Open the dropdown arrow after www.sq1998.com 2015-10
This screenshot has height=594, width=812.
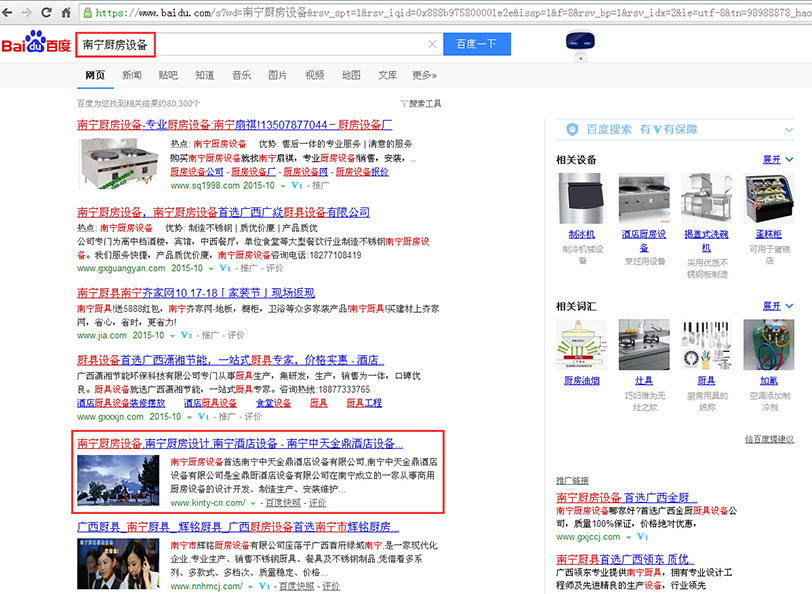(283, 186)
